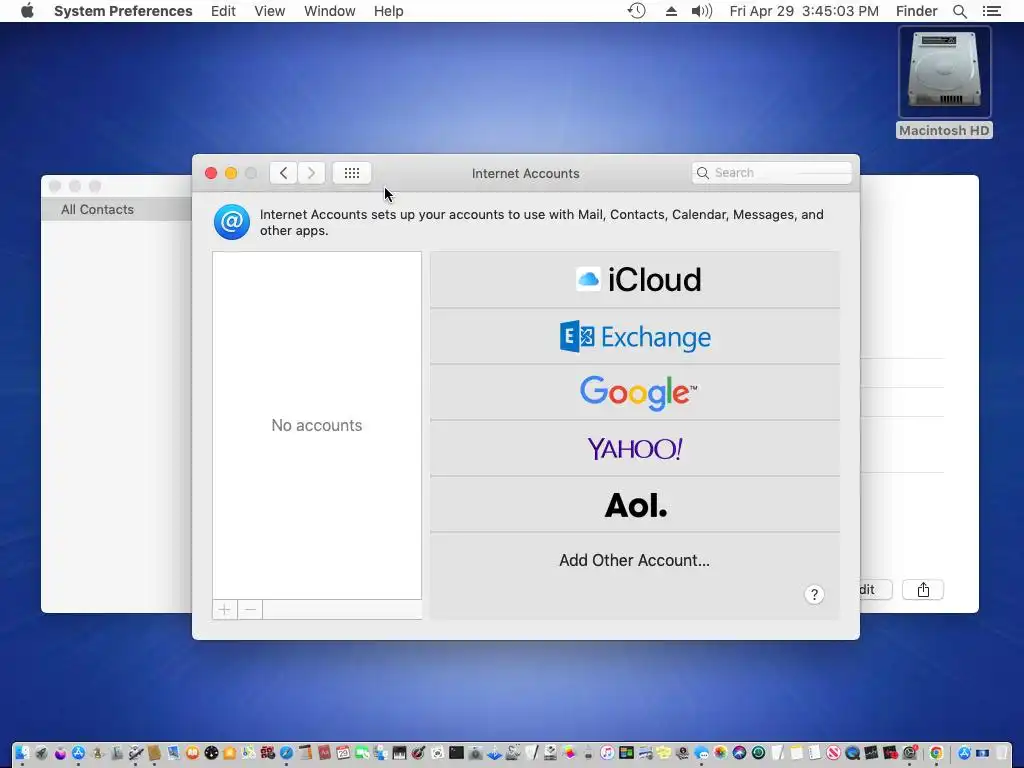Add an iCloud account
Viewport: 1024px width, 768px height.
point(635,280)
